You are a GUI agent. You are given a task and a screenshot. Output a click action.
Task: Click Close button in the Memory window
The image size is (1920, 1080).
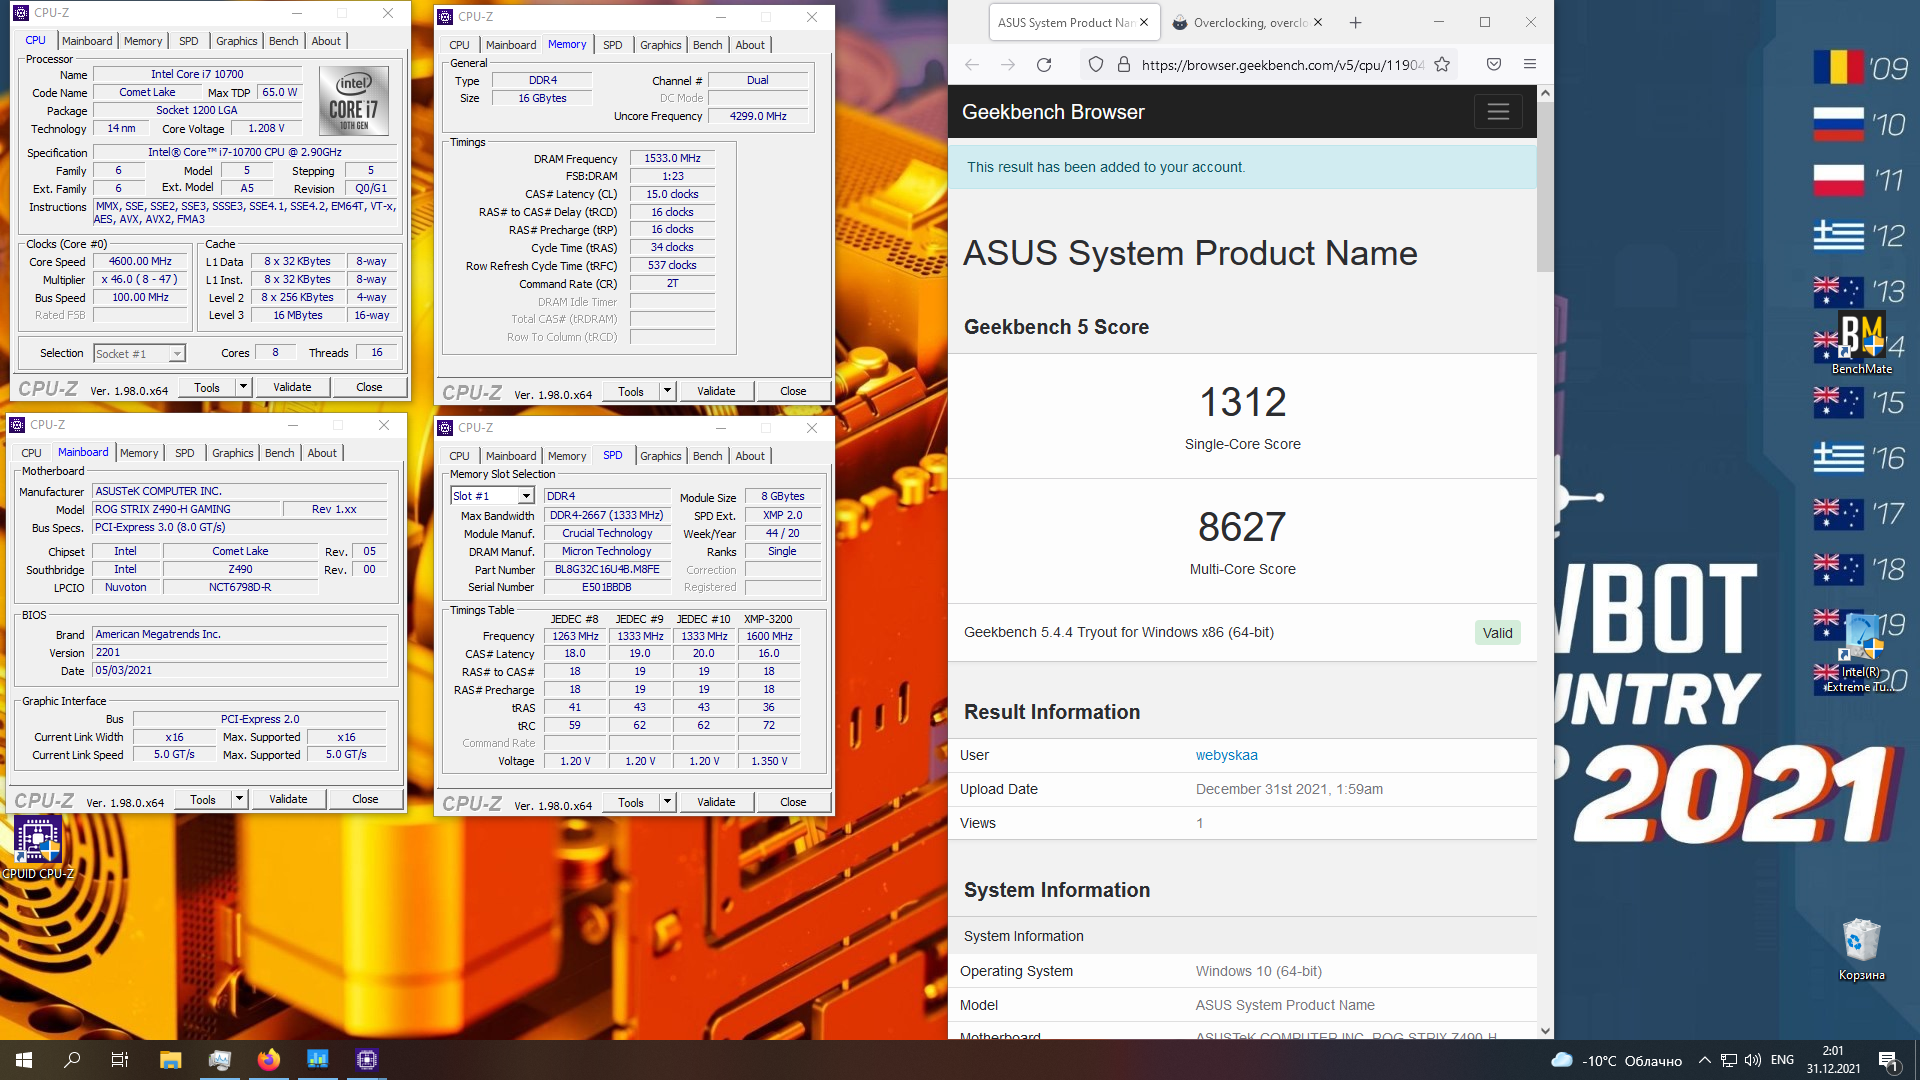793,391
